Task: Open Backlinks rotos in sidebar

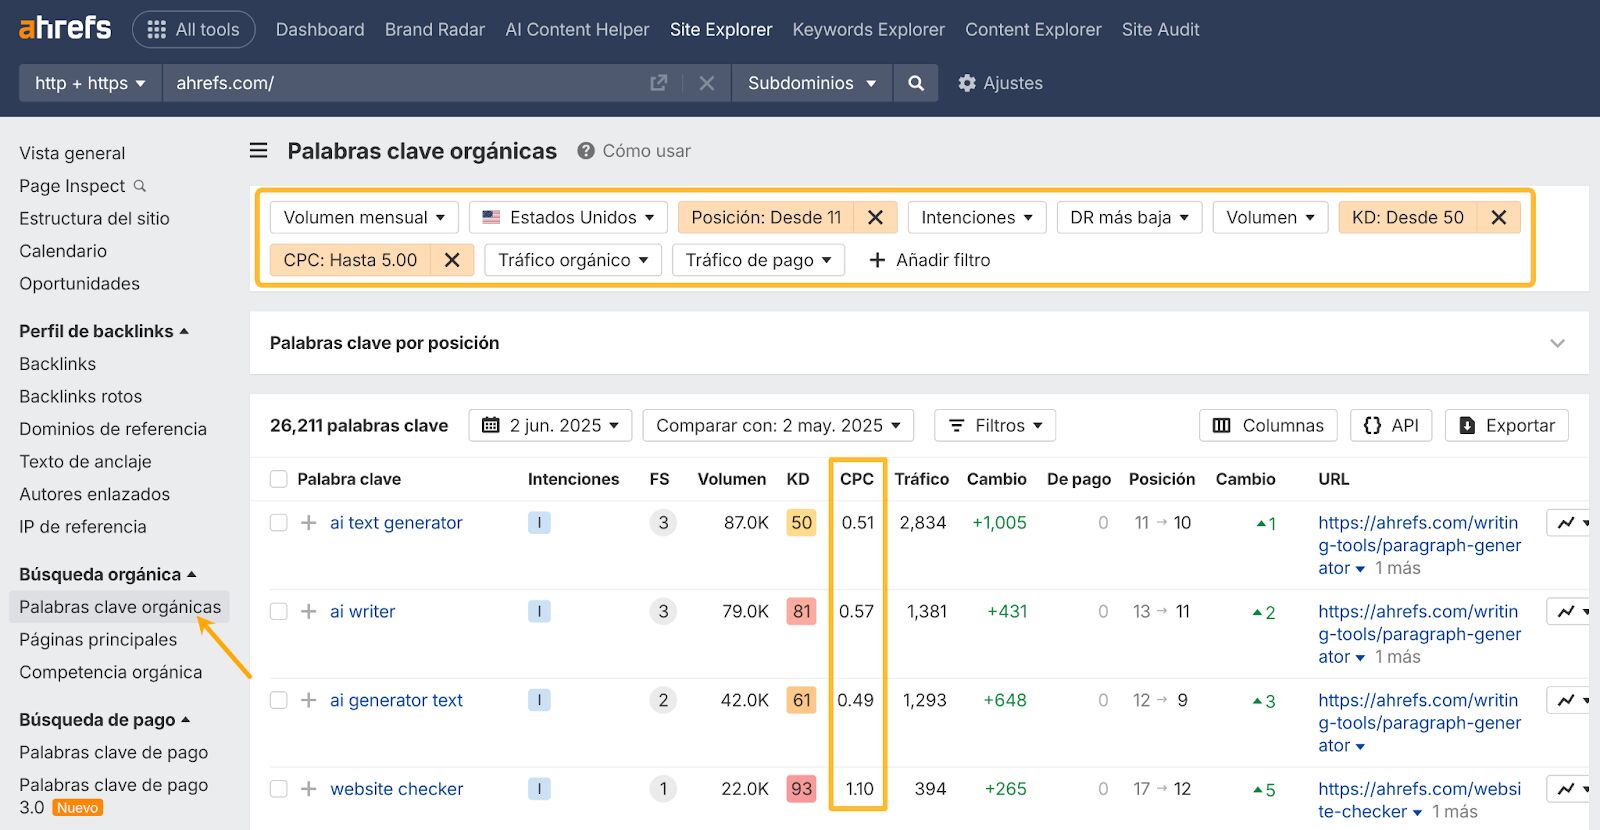Action: coord(81,397)
